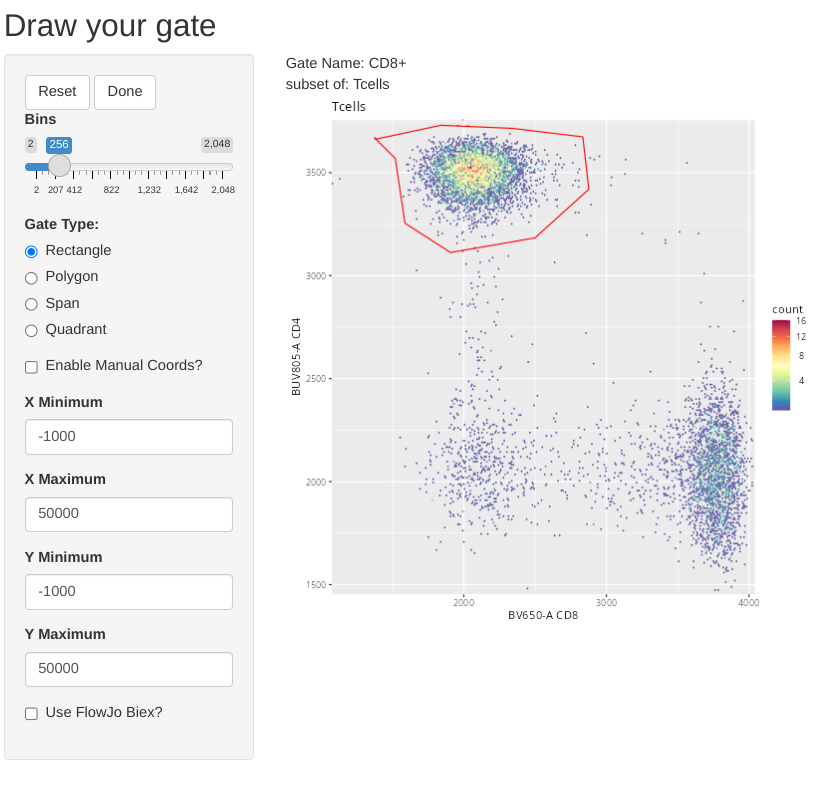Toggle the Use FlowJo Biex checkbox
Screen dimensions: 818x806
pyautogui.click(x=31, y=713)
